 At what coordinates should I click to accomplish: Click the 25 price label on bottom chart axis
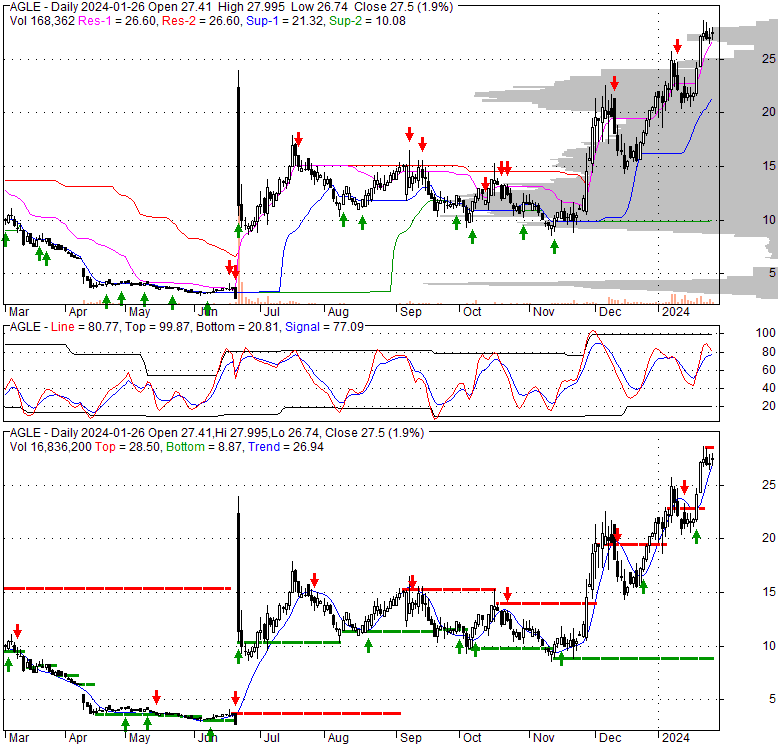point(769,484)
